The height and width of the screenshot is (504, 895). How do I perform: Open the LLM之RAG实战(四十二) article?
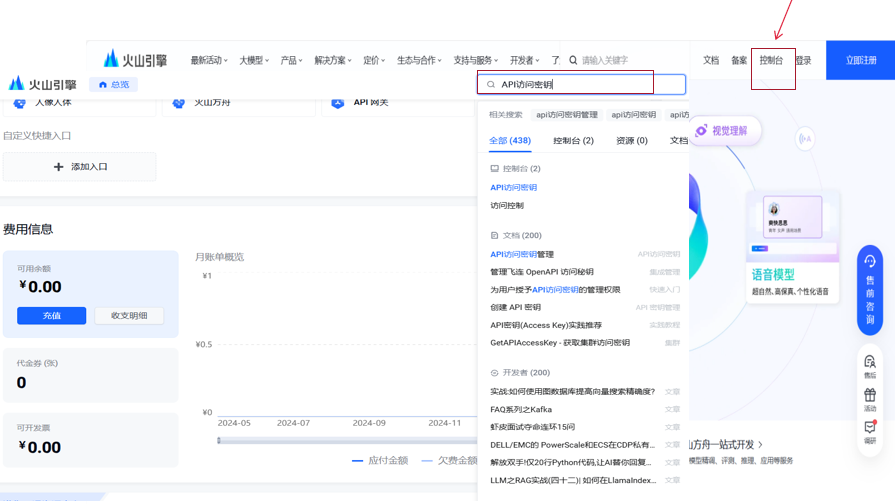coord(573,480)
